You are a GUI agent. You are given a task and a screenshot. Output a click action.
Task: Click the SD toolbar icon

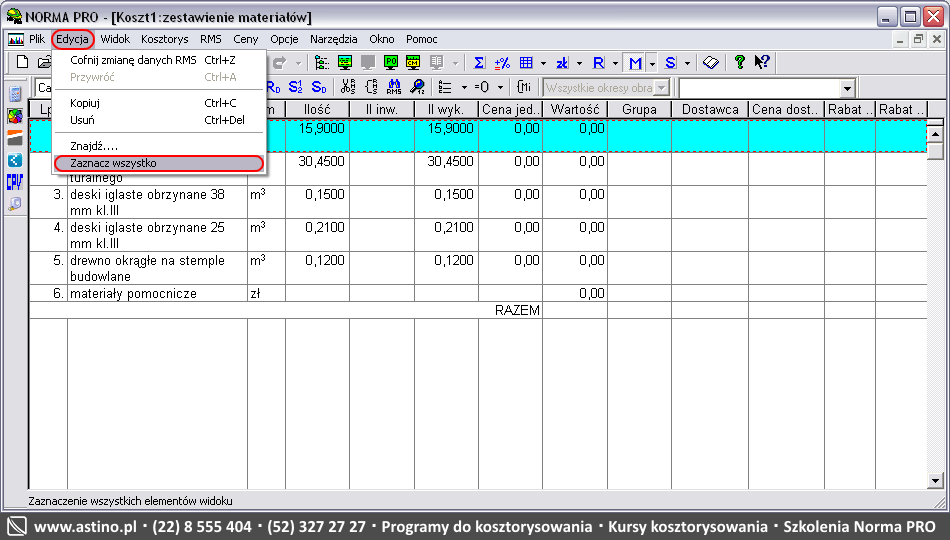point(319,87)
